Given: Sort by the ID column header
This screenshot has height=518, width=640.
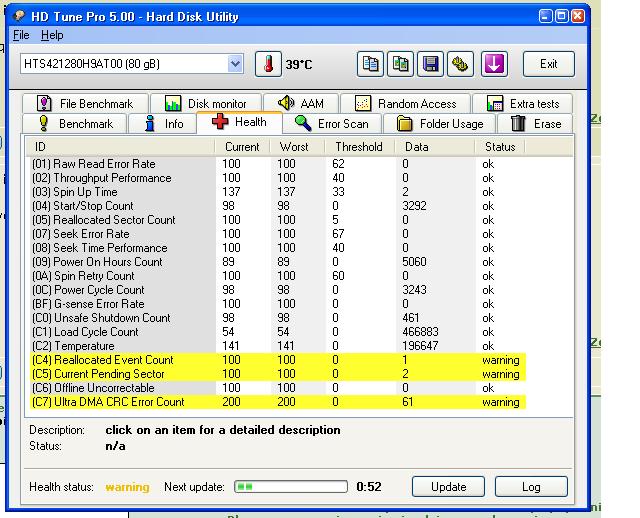Looking at the screenshot, I should (x=121, y=147).
